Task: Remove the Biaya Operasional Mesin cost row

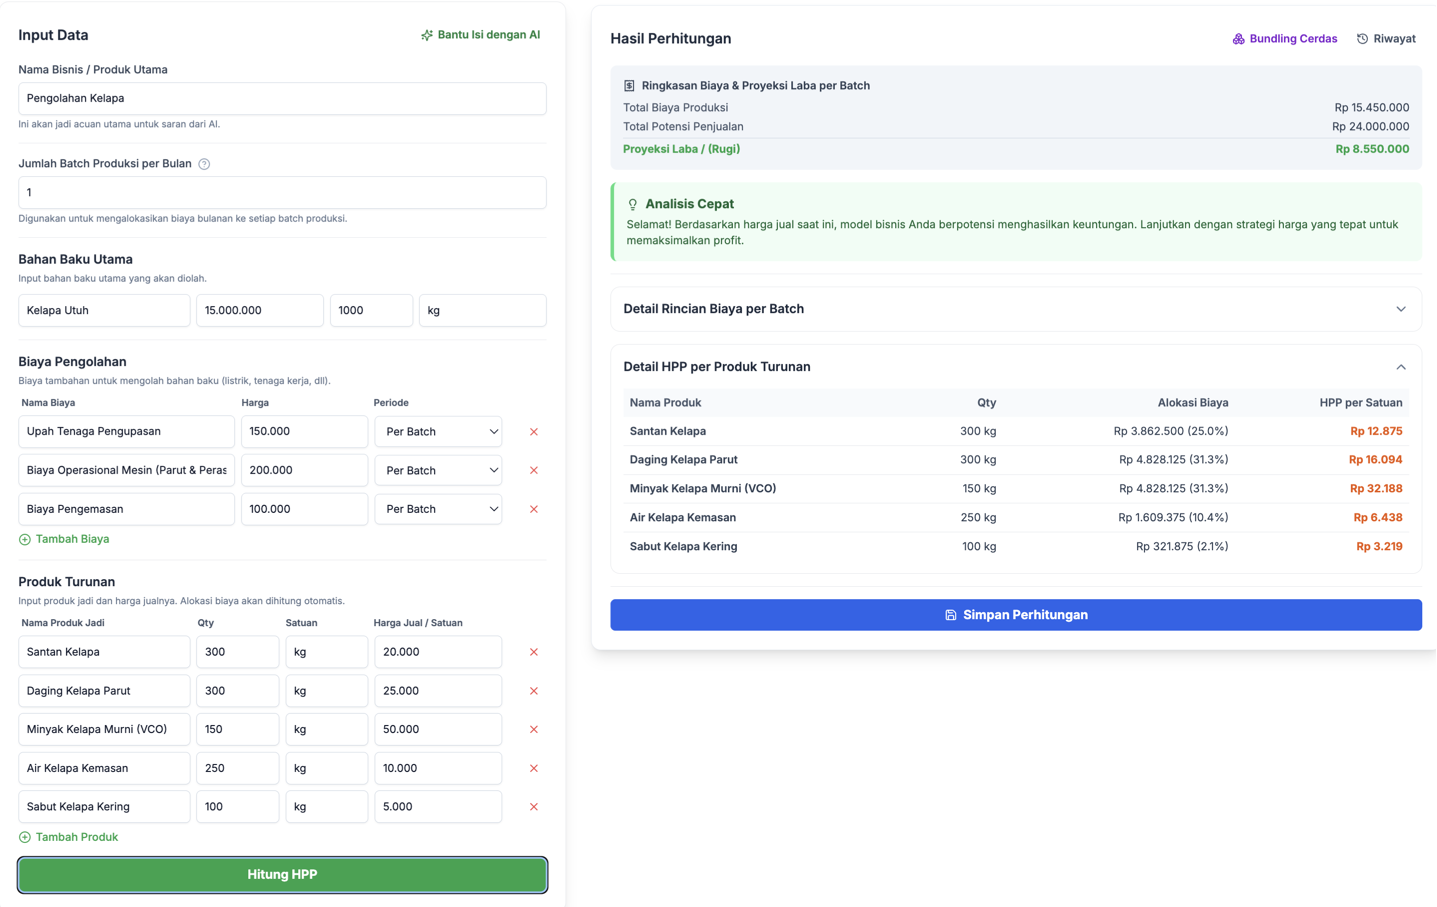Action: click(533, 471)
